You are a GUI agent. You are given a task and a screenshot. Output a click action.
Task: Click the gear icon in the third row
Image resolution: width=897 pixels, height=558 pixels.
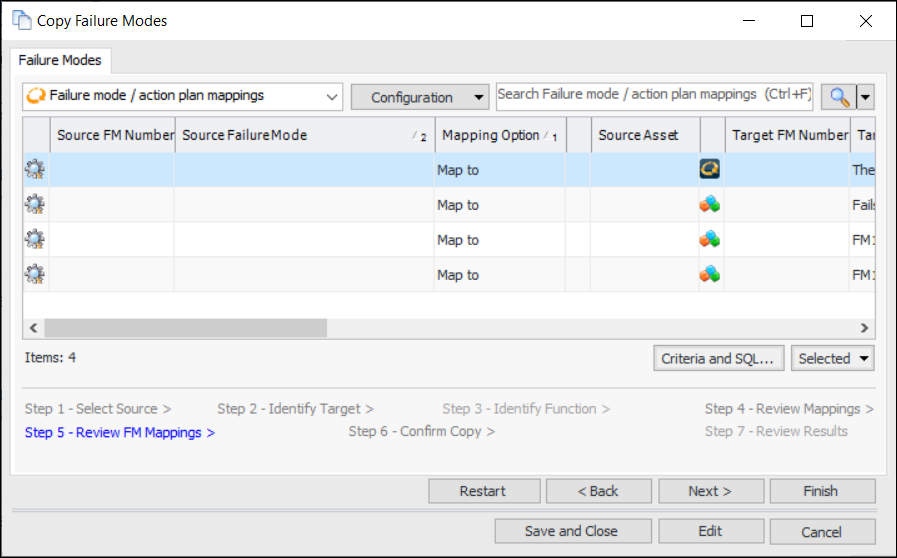coord(35,240)
